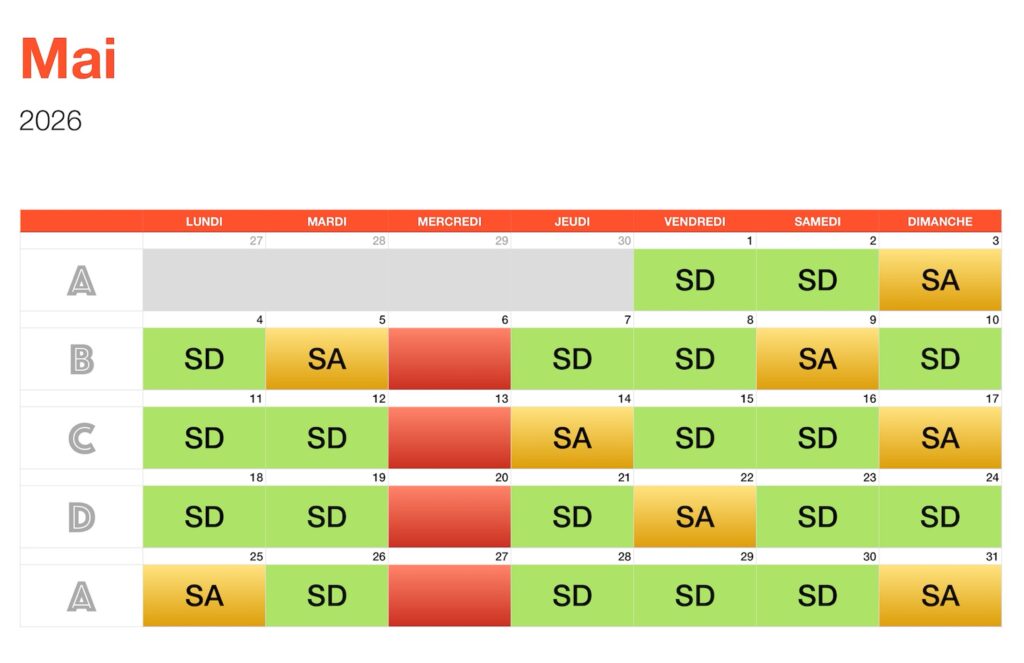Click the SA cell on Tuesday 5
Viewport: 1024px width, 663px height.
point(327,359)
